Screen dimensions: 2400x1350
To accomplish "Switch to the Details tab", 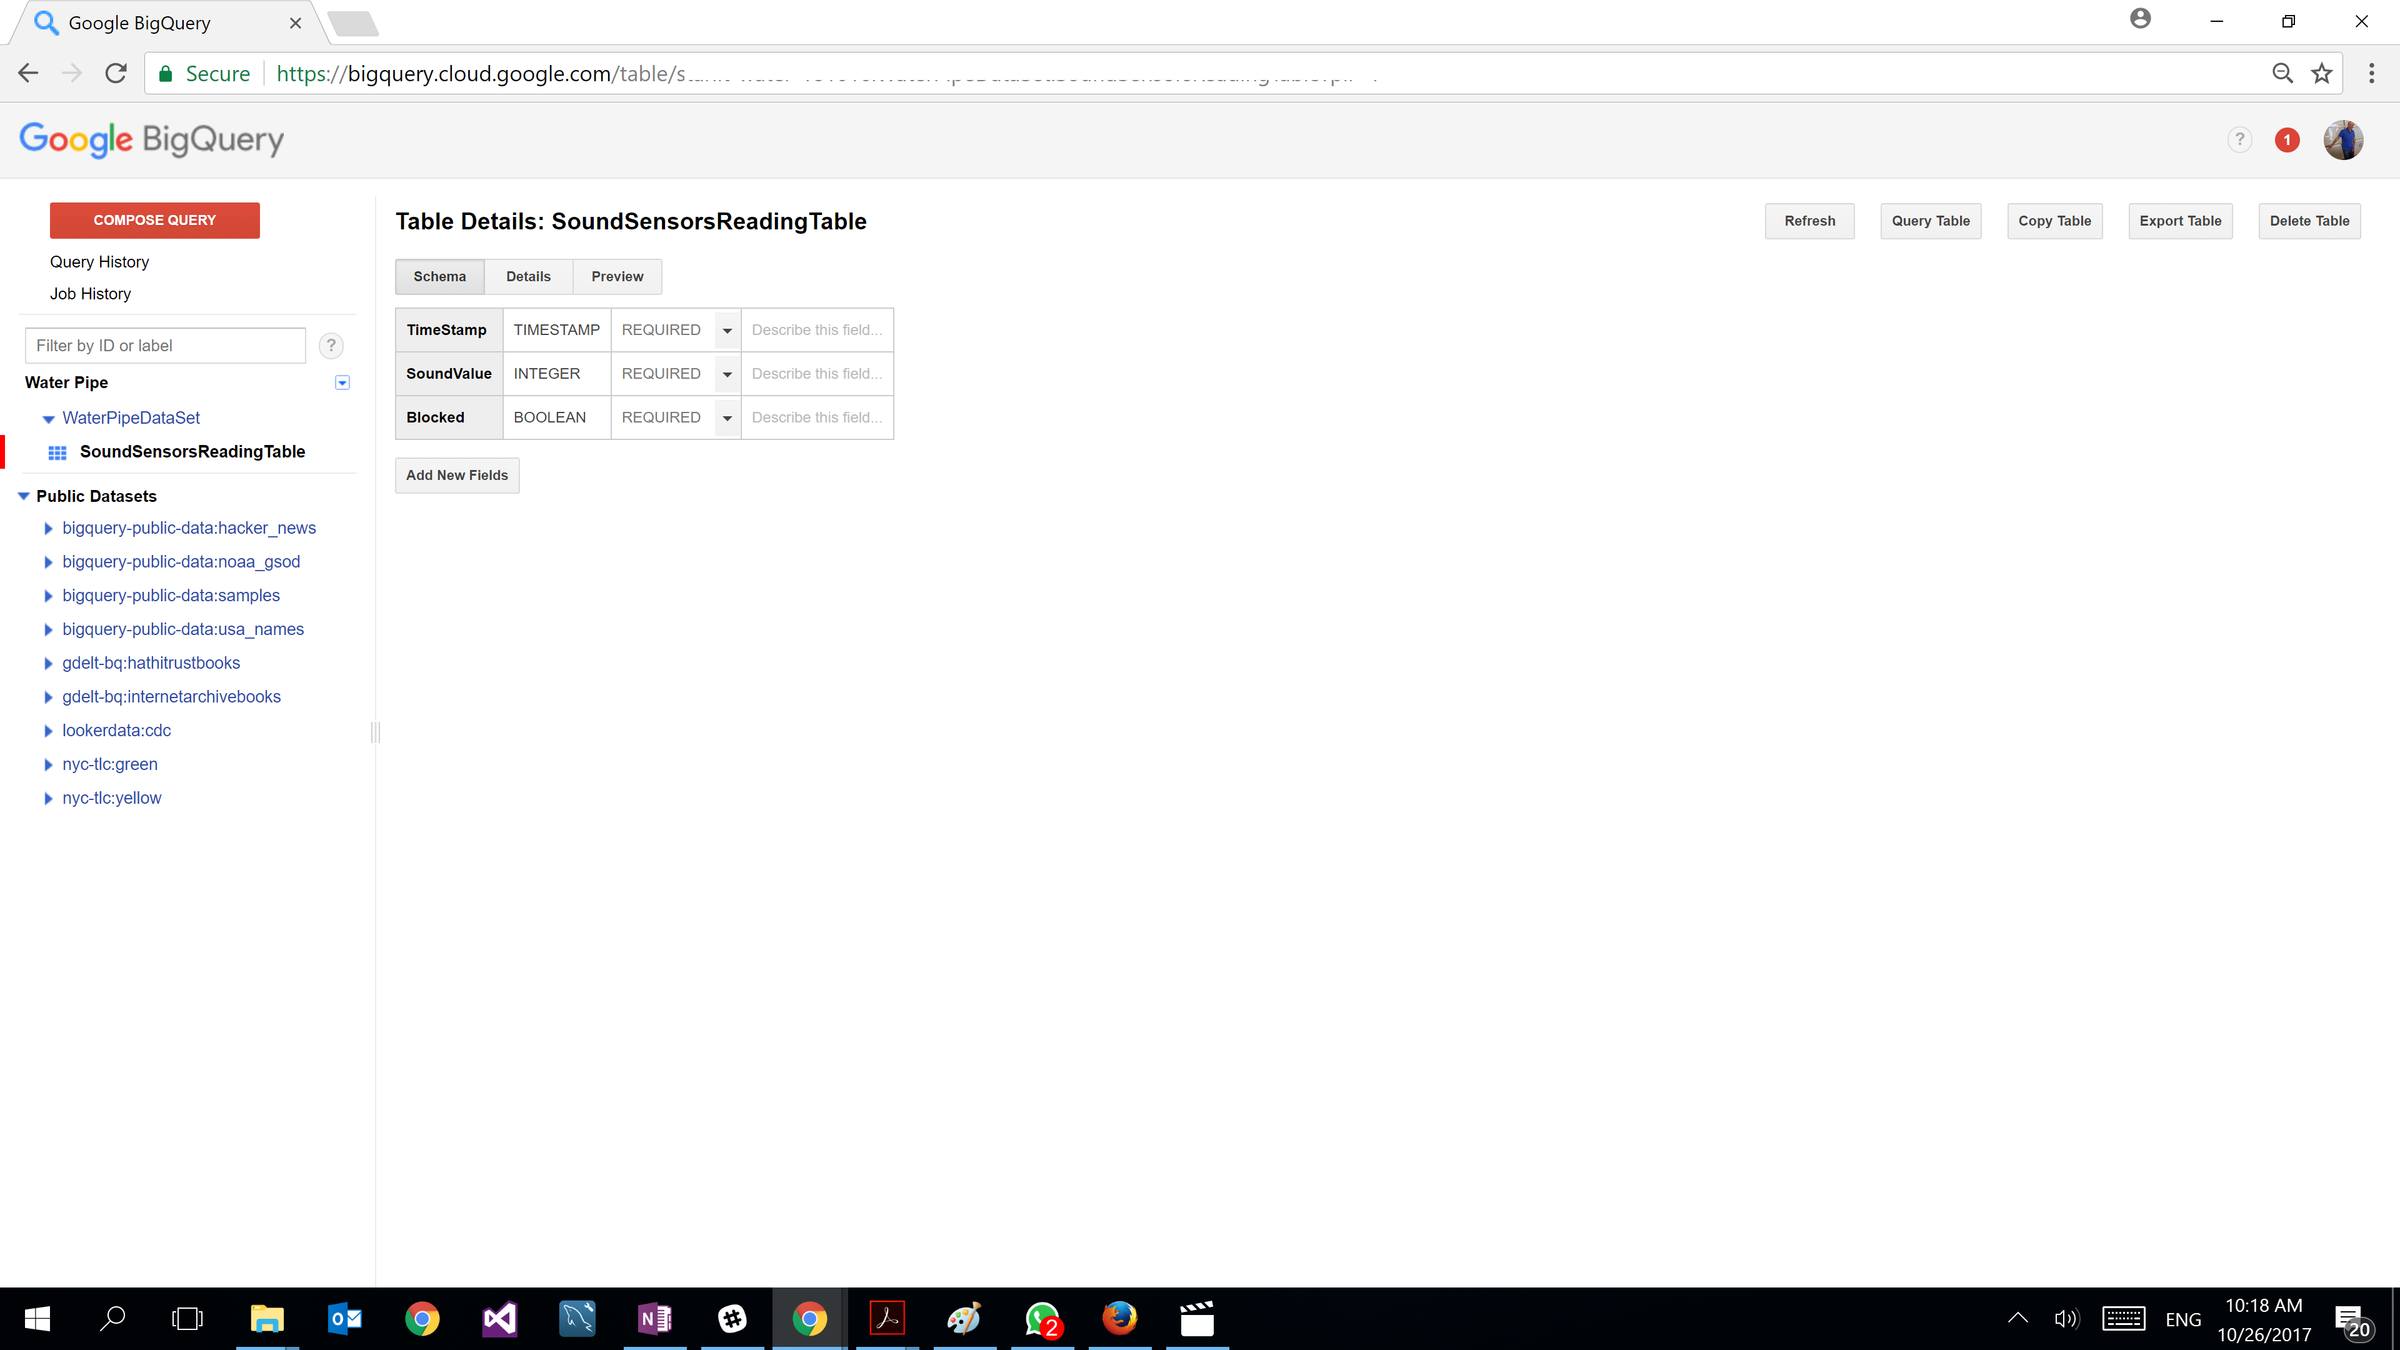I will pos(528,277).
